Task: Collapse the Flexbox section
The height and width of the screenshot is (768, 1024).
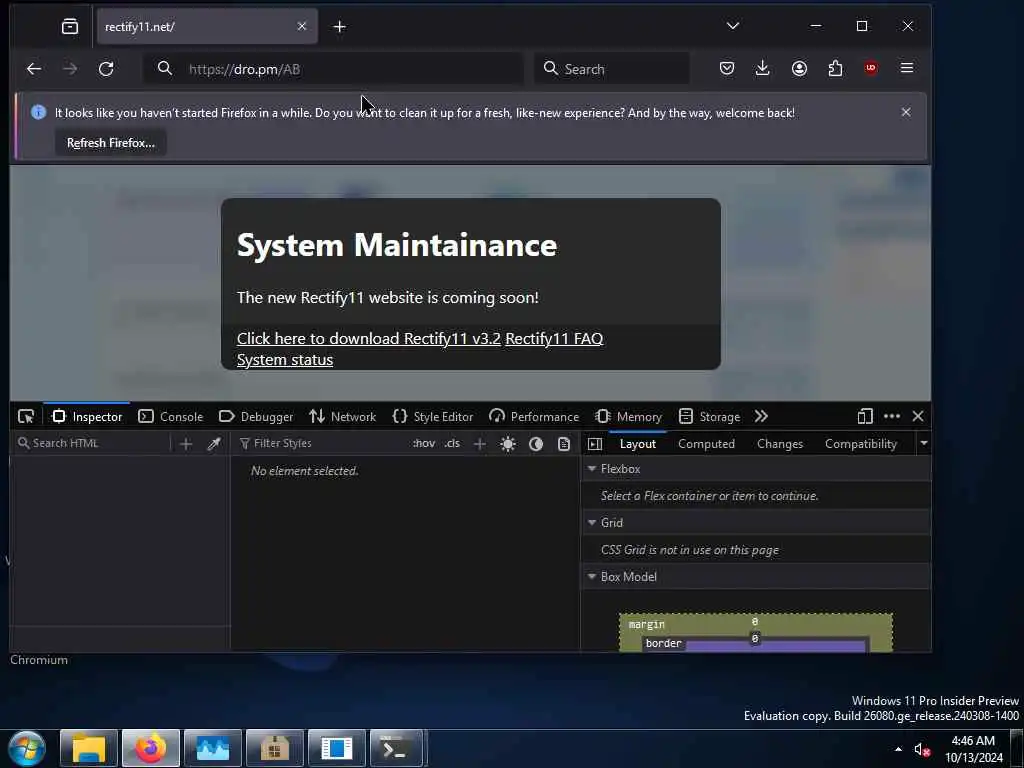Action: (x=592, y=469)
